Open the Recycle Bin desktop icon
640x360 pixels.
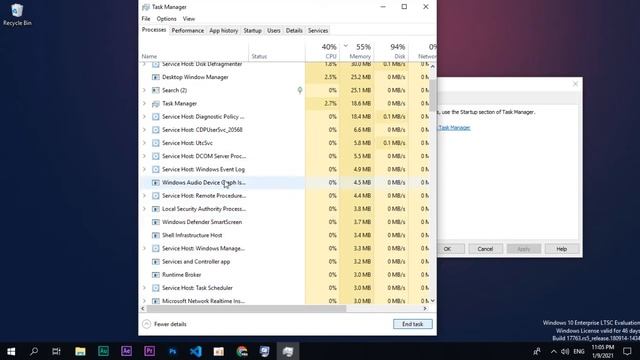tap(17, 15)
